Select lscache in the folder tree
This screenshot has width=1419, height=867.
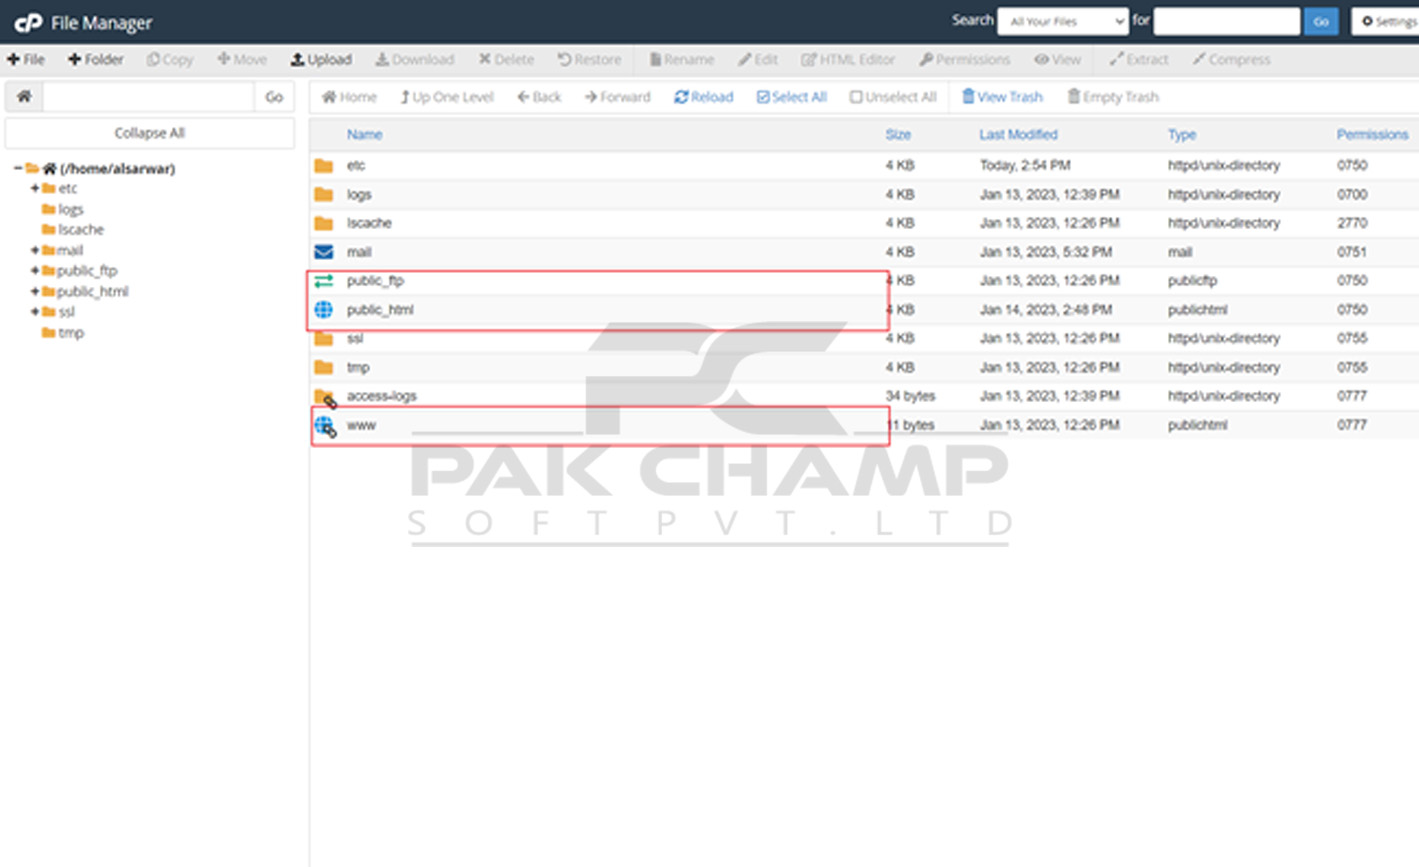(x=80, y=229)
